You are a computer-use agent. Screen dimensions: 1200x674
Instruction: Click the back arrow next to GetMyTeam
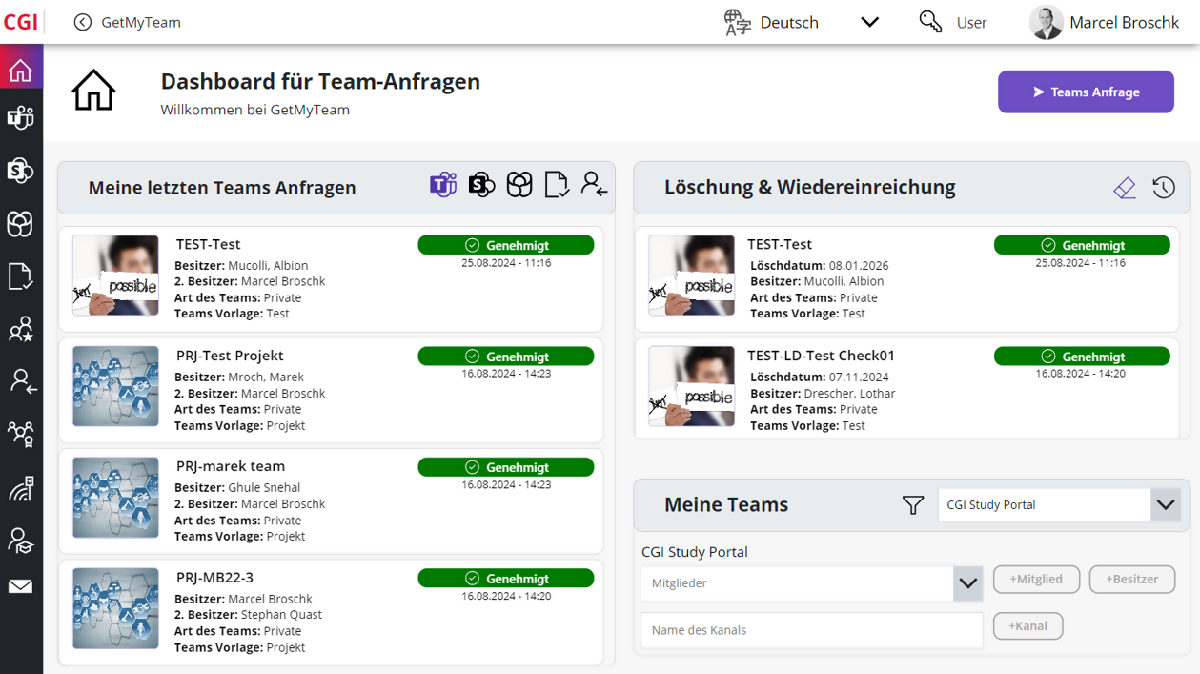(x=83, y=22)
